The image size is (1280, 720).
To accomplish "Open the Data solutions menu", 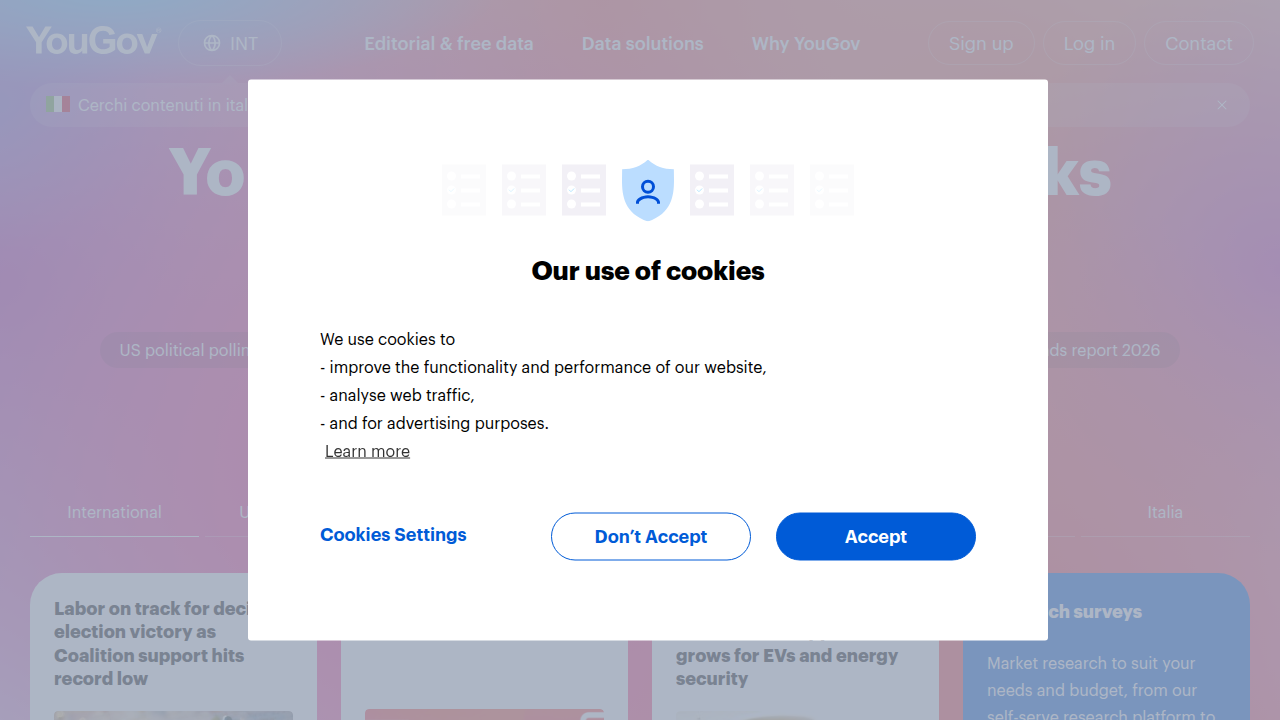I will pos(643,44).
